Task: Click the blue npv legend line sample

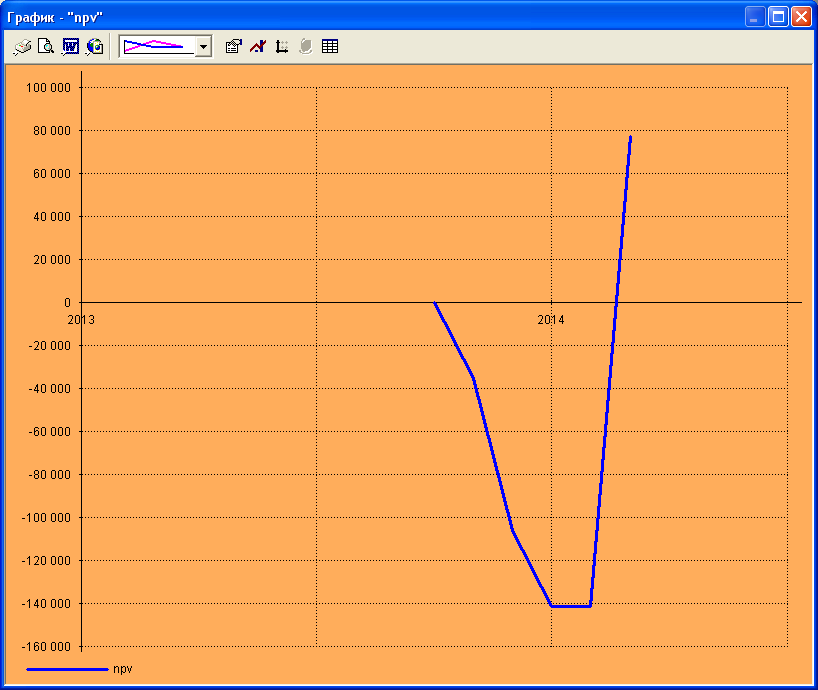Action: coord(67,669)
